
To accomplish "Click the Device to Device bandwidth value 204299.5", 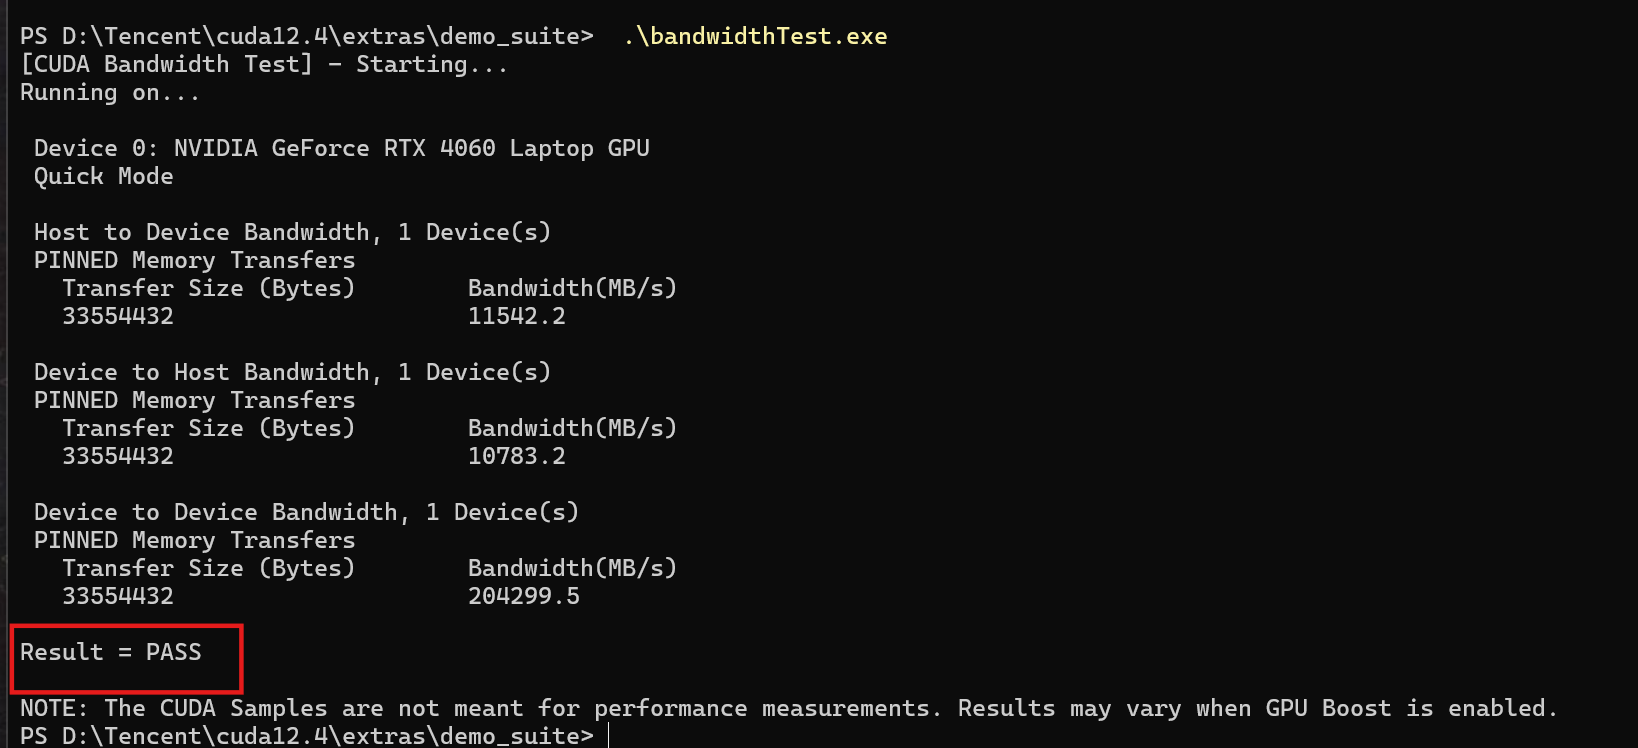I will [x=524, y=596].
